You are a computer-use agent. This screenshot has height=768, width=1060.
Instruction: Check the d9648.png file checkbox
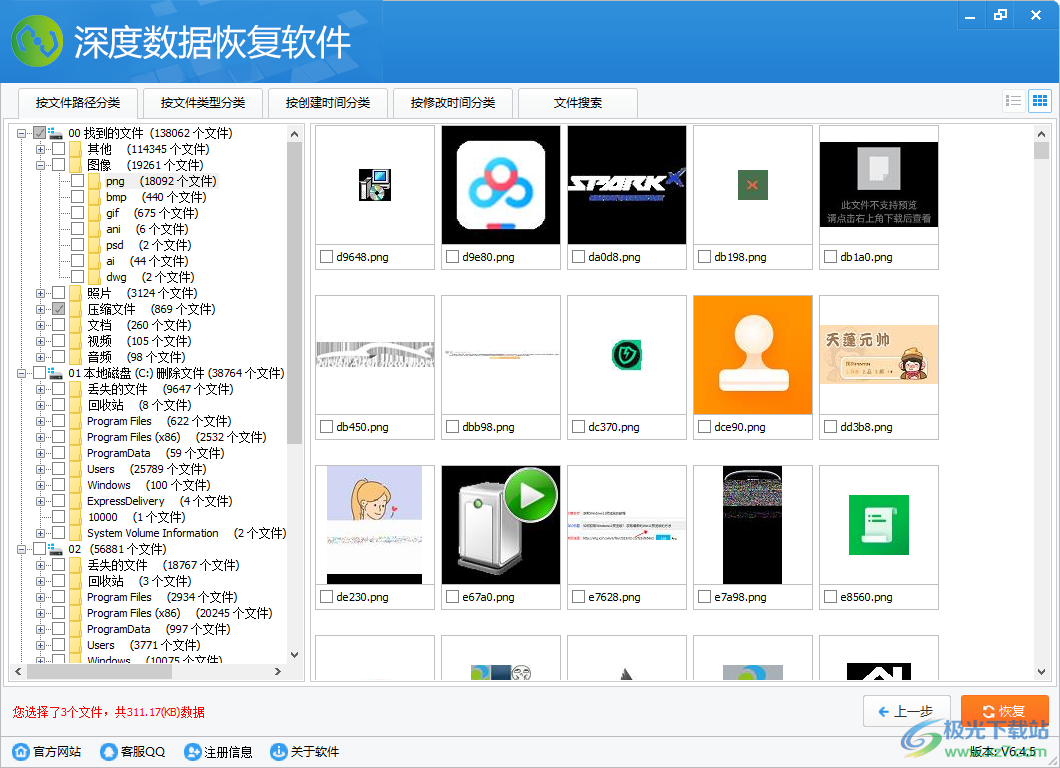(x=327, y=257)
